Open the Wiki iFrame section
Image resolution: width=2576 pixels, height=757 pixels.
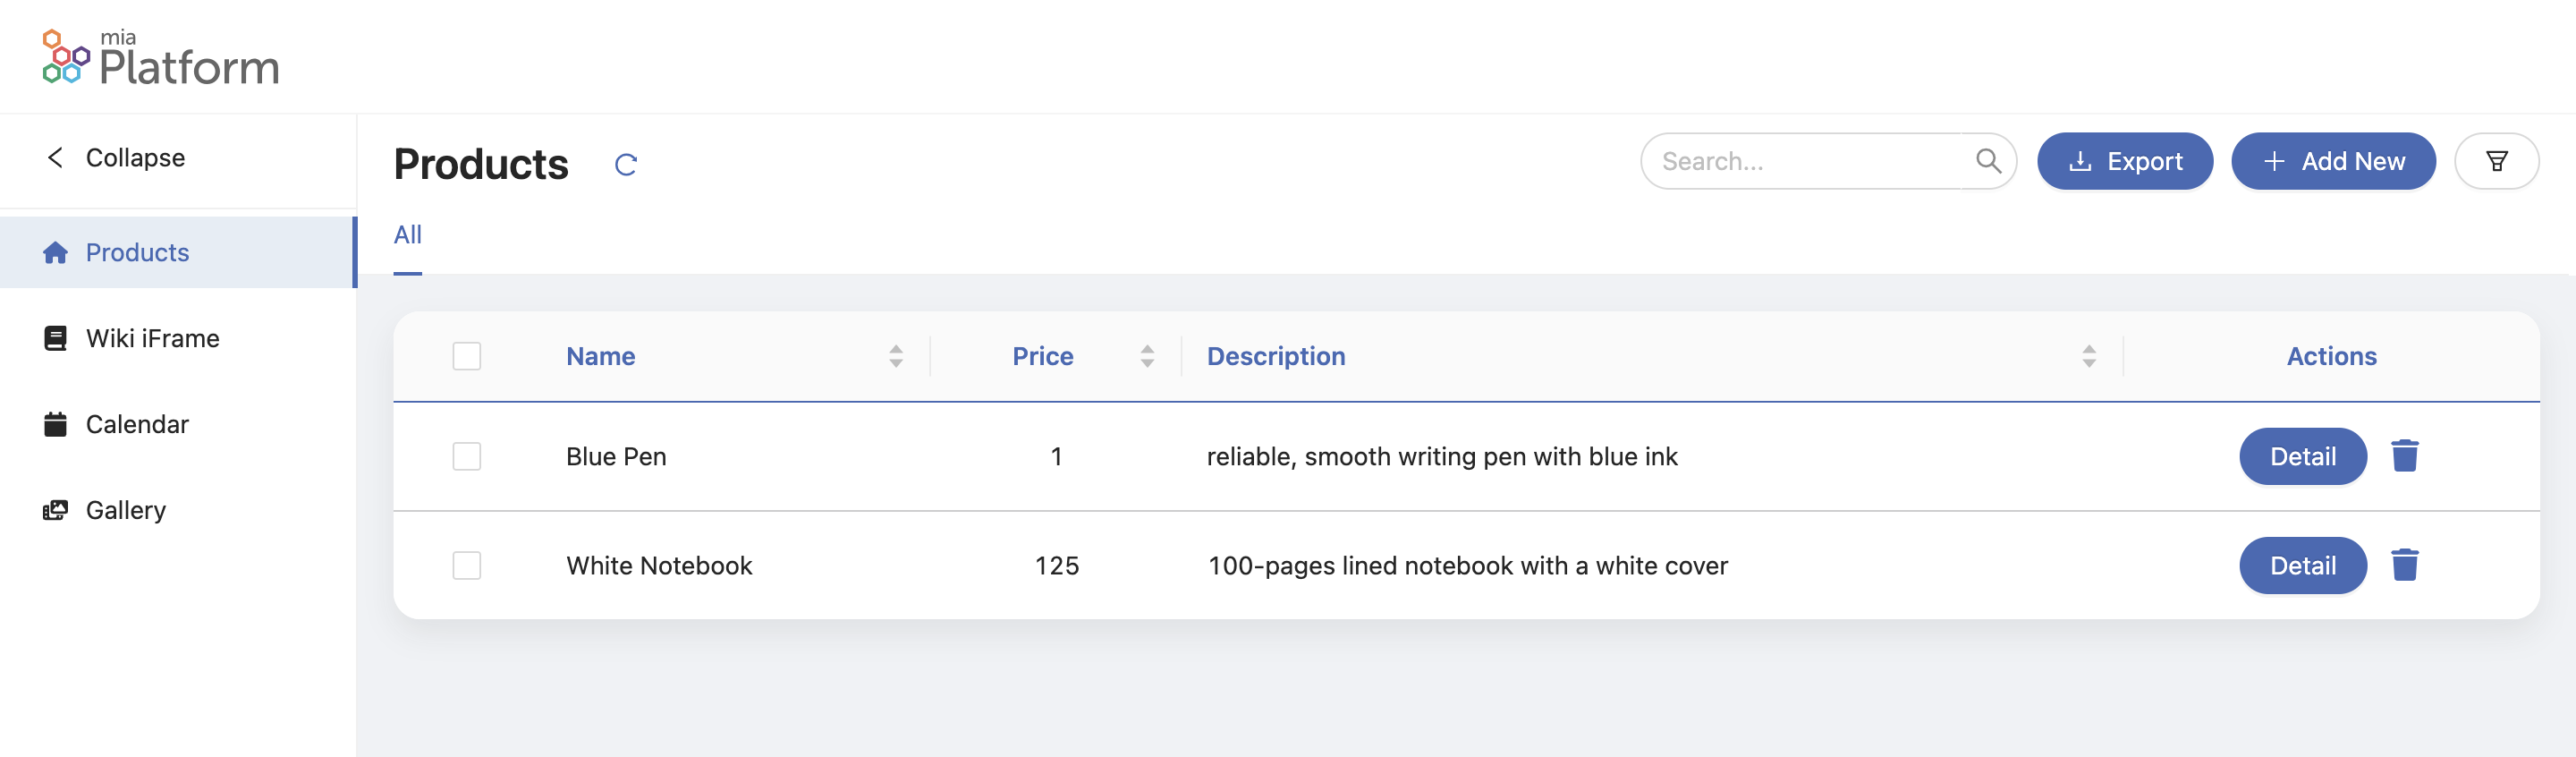pyautogui.click(x=152, y=338)
